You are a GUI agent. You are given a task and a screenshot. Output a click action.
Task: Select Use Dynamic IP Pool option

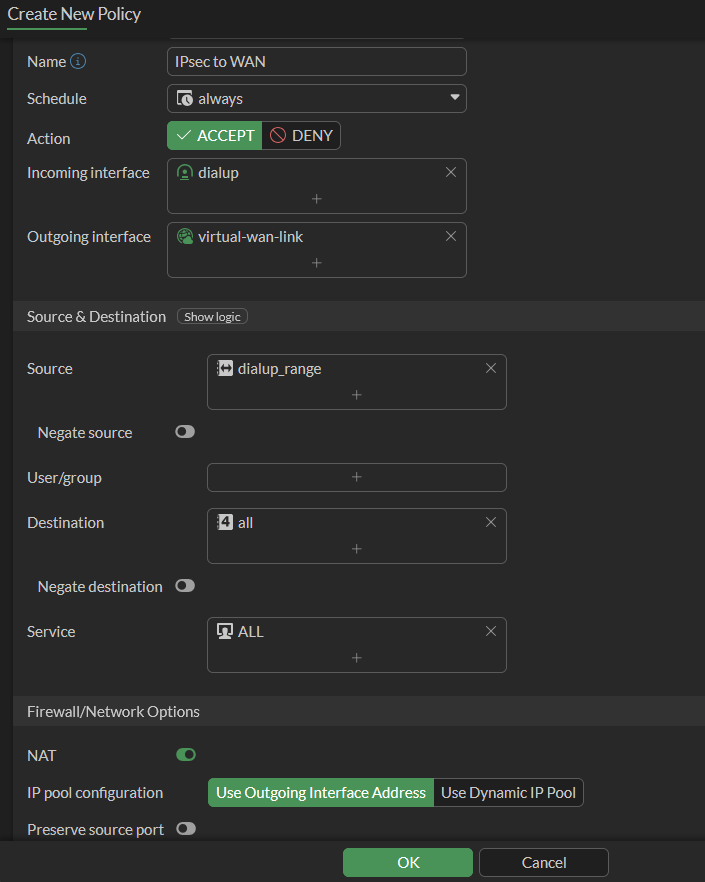pos(508,793)
